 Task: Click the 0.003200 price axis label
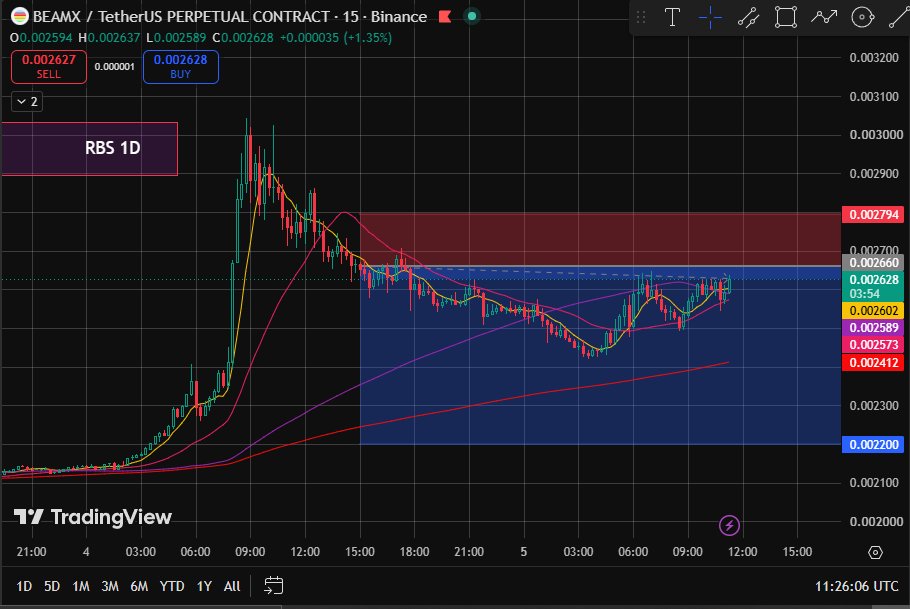(876, 57)
